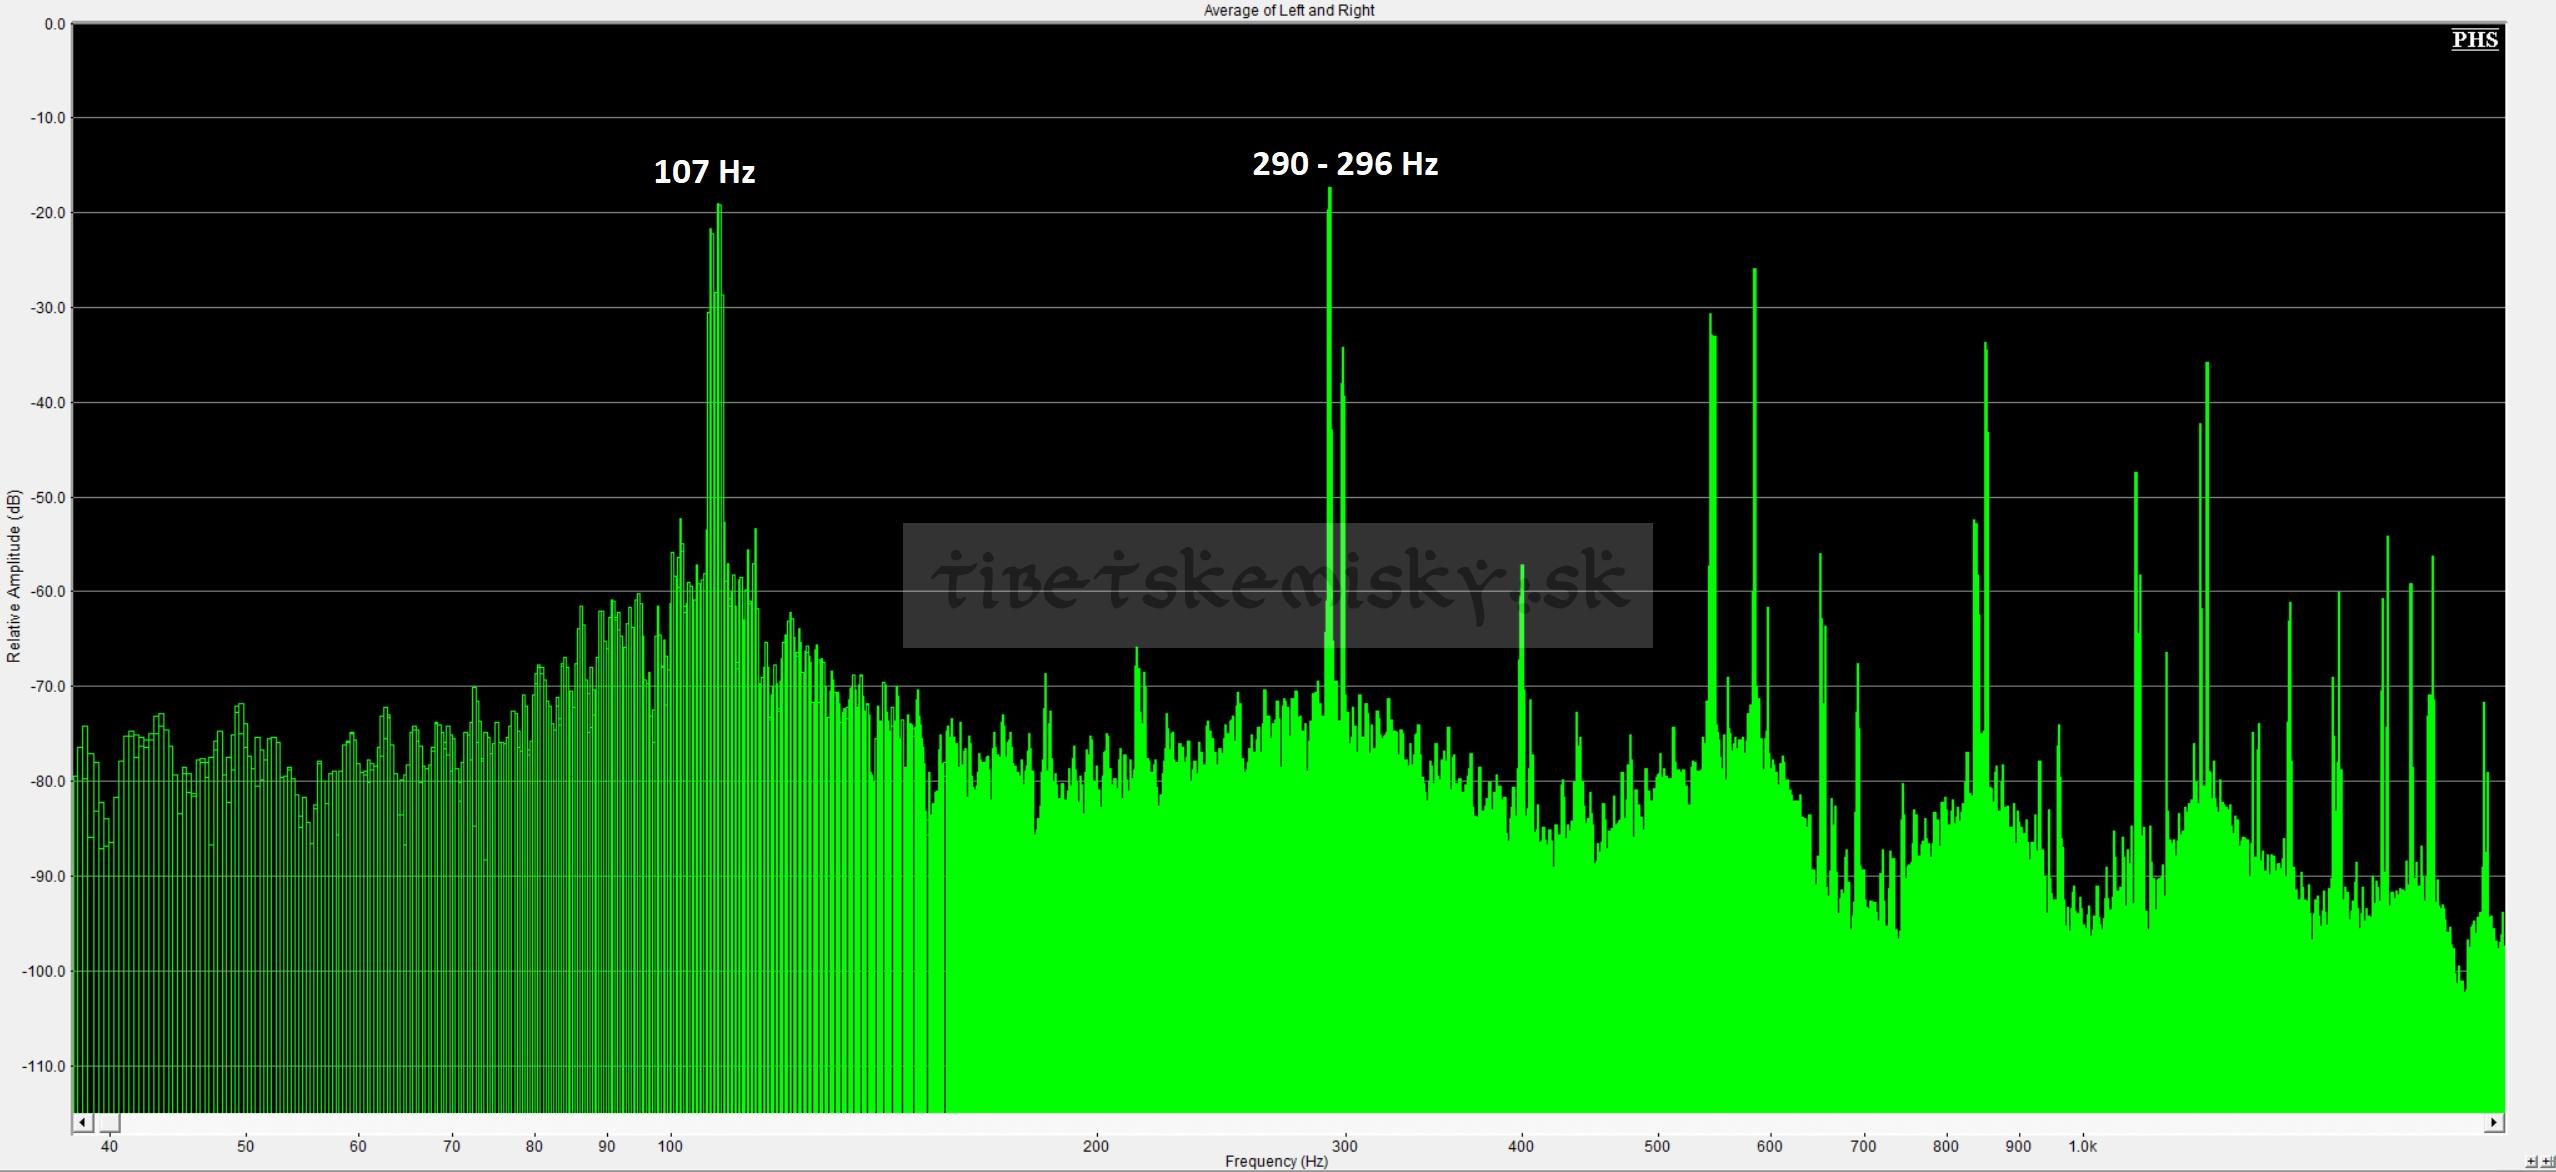Screen dimensions: 2556x1172
Task: Click the Relative Amplitude (dB) axis label
Action: click(13, 576)
